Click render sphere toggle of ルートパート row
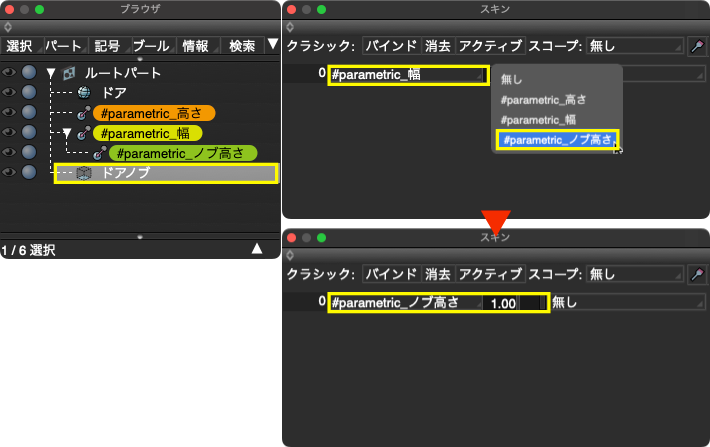The width and height of the screenshot is (710, 447). pyautogui.click(x=29, y=72)
